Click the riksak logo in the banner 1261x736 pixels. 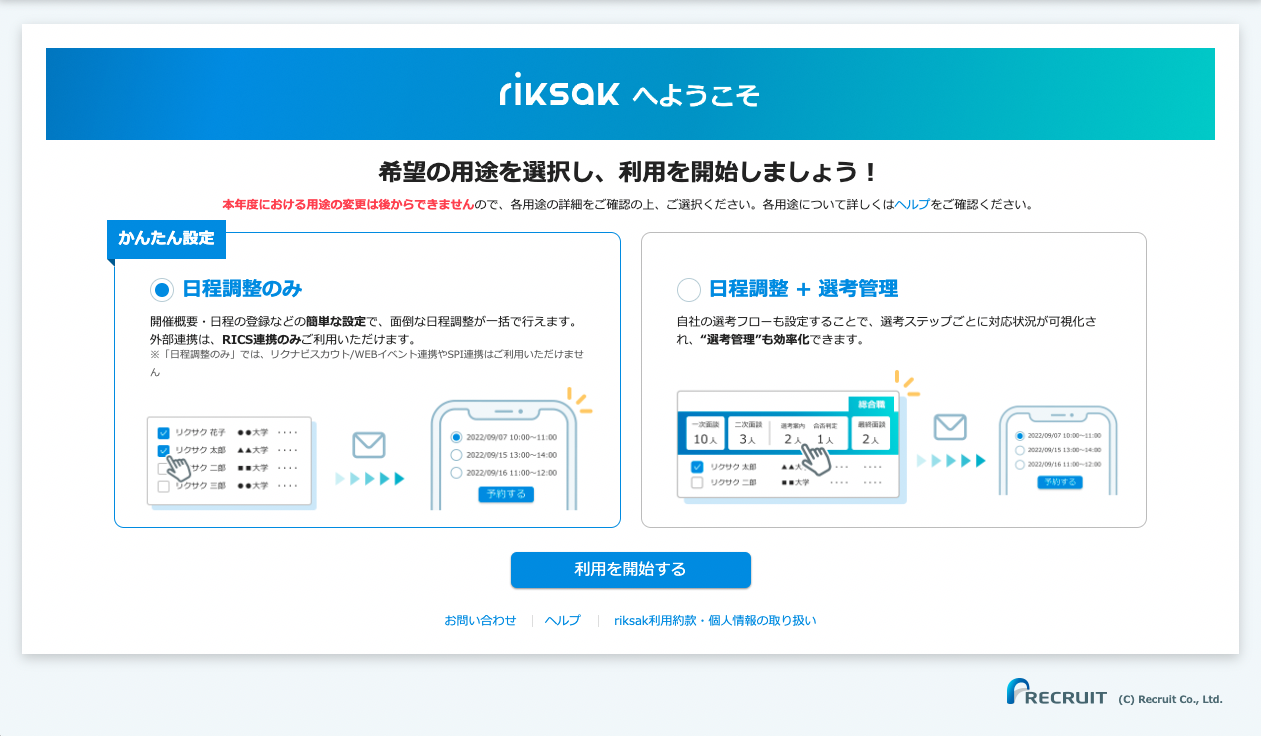[x=560, y=91]
